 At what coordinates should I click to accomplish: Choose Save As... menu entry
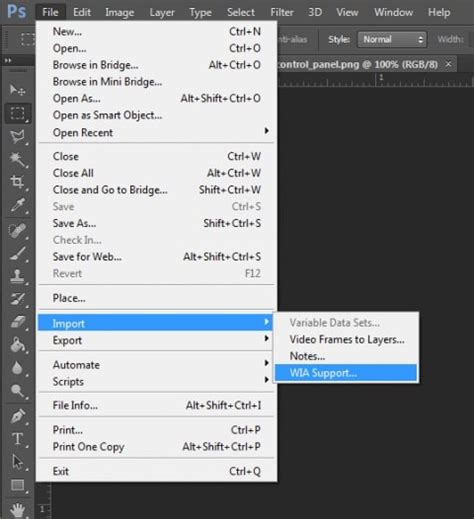[x=156, y=223]
